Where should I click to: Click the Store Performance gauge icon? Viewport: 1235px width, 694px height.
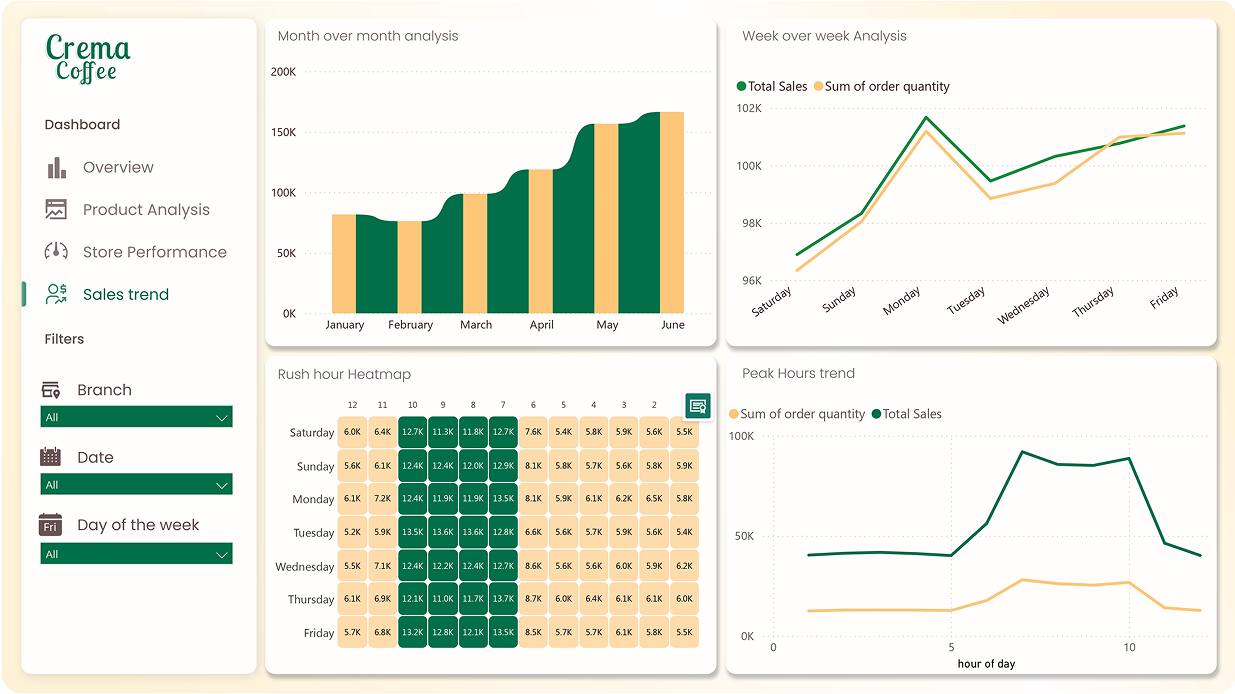pyautogui.click(x=56, y=251)
